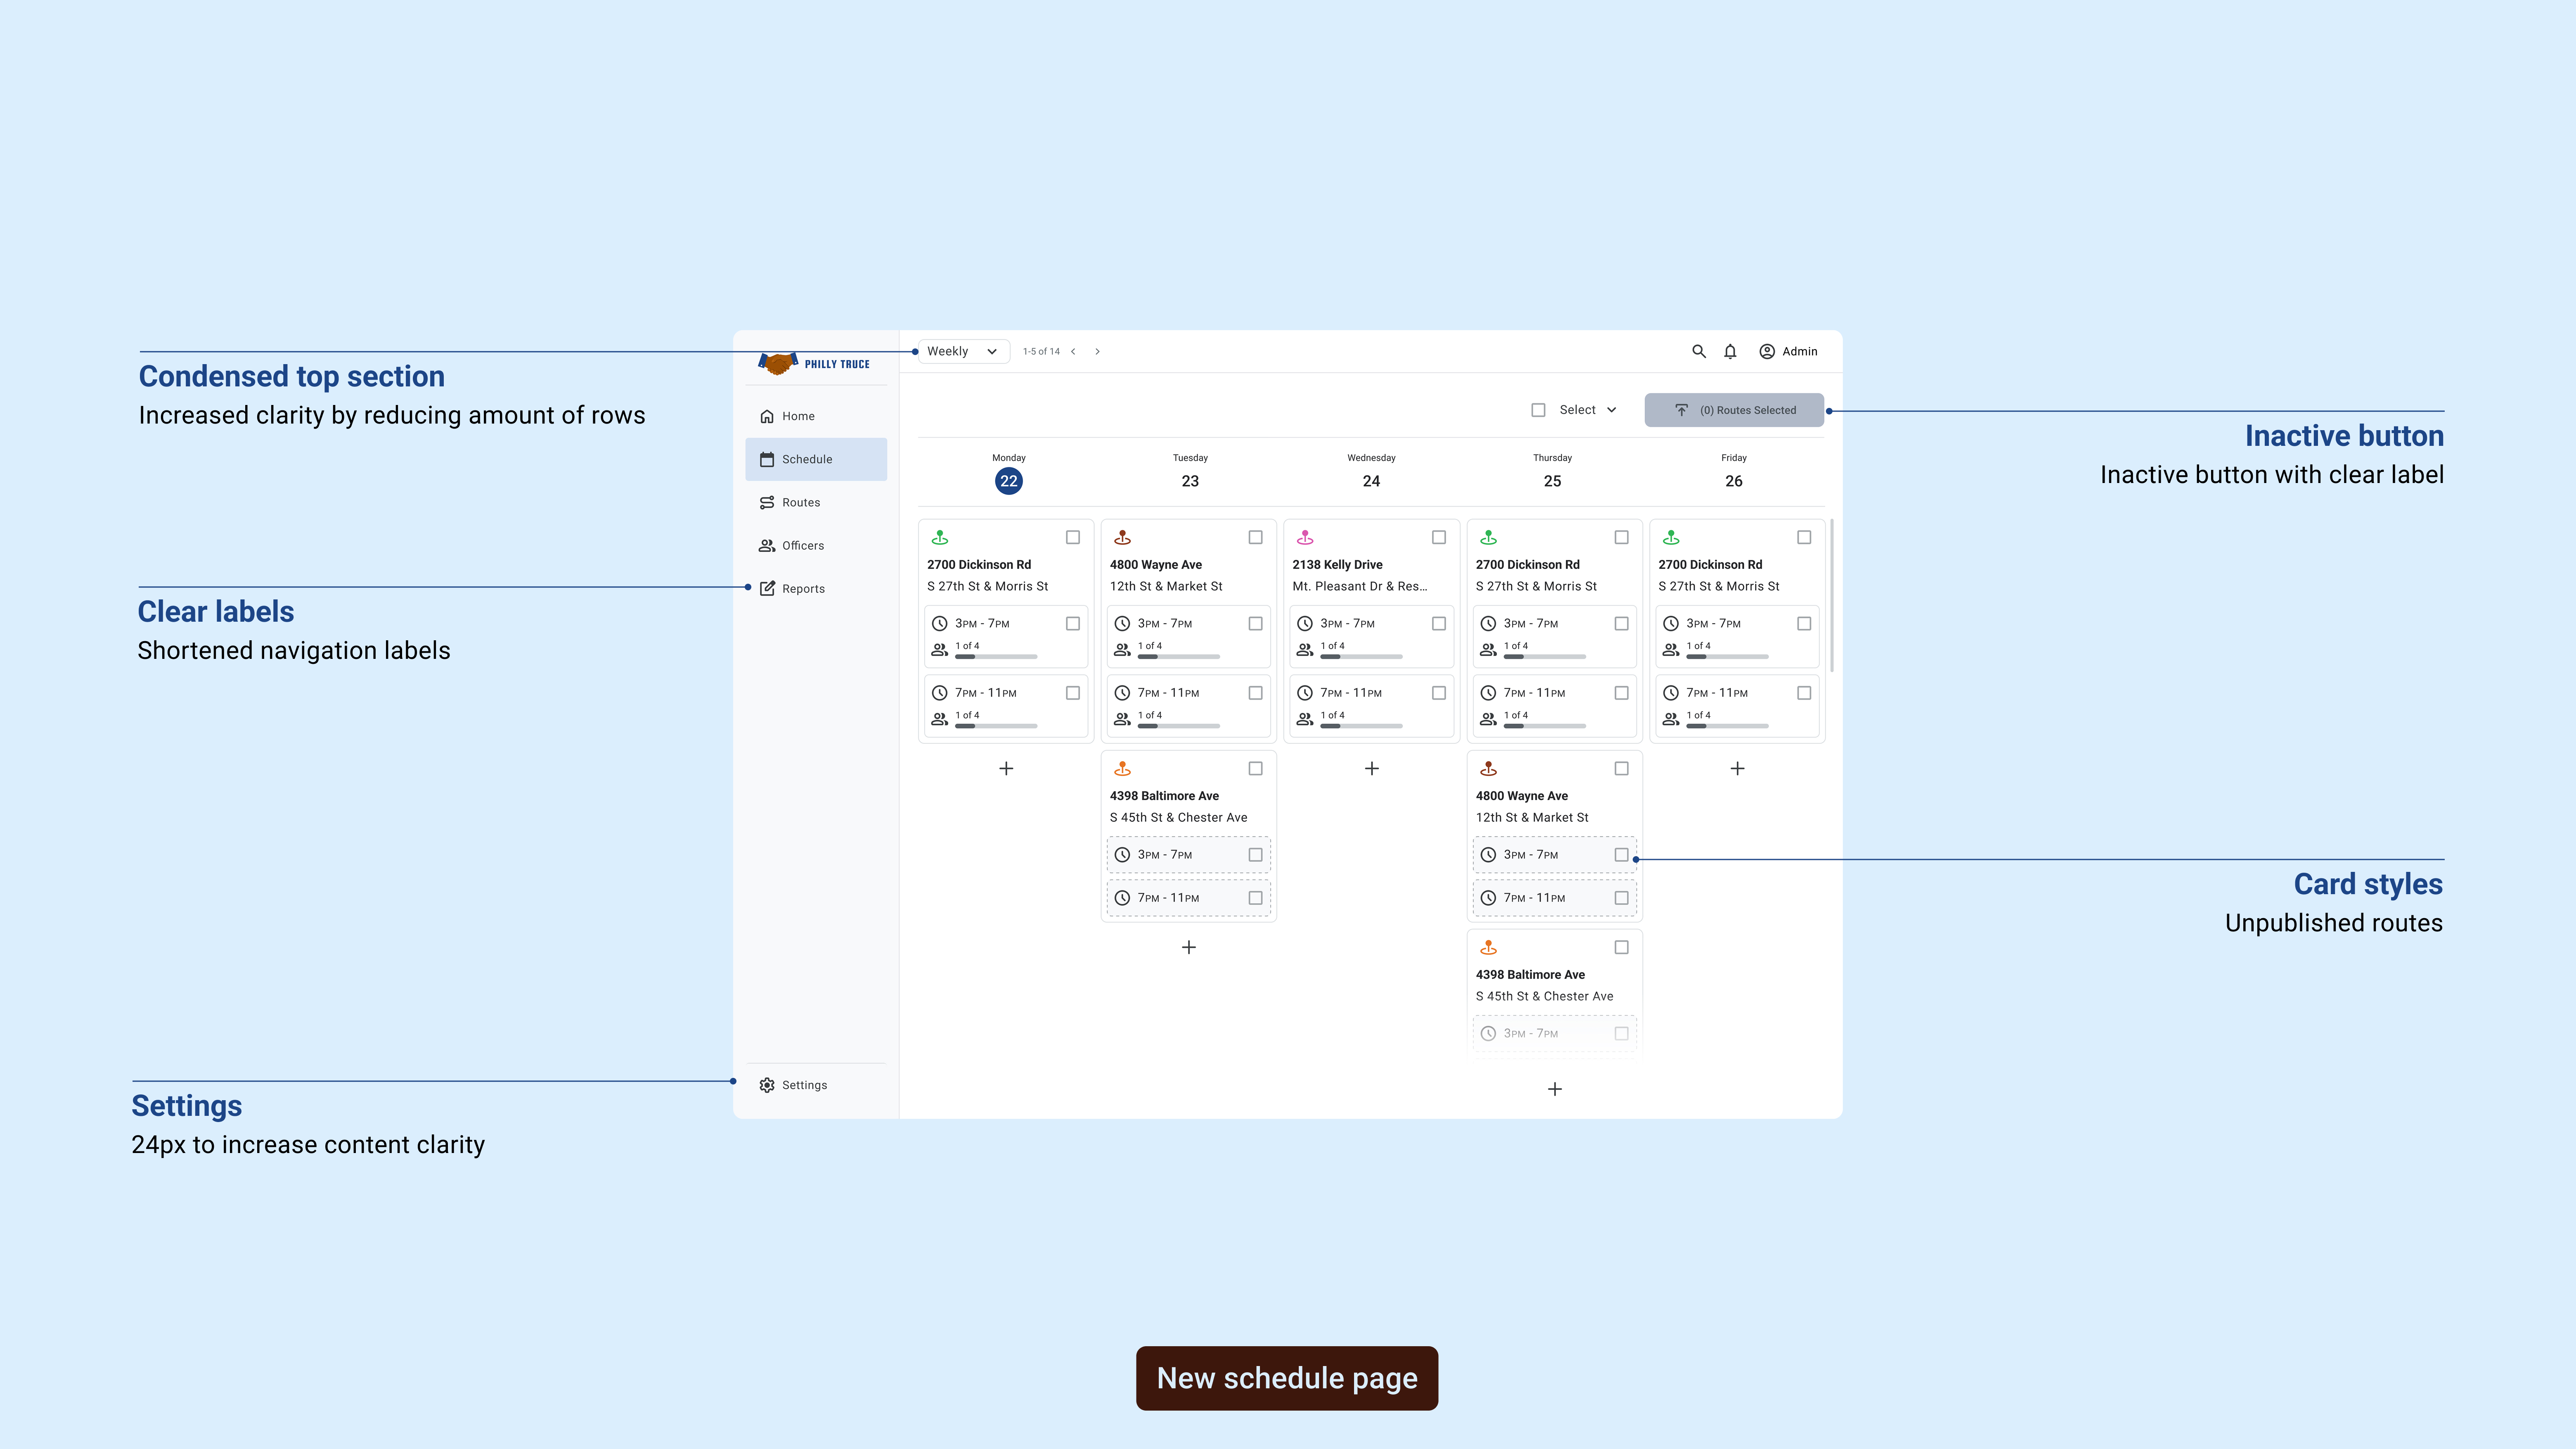The width and height of the screenshot is (2576, 1449).
Task: Select Routes in the left navigation
Action: tap(800, 502)
